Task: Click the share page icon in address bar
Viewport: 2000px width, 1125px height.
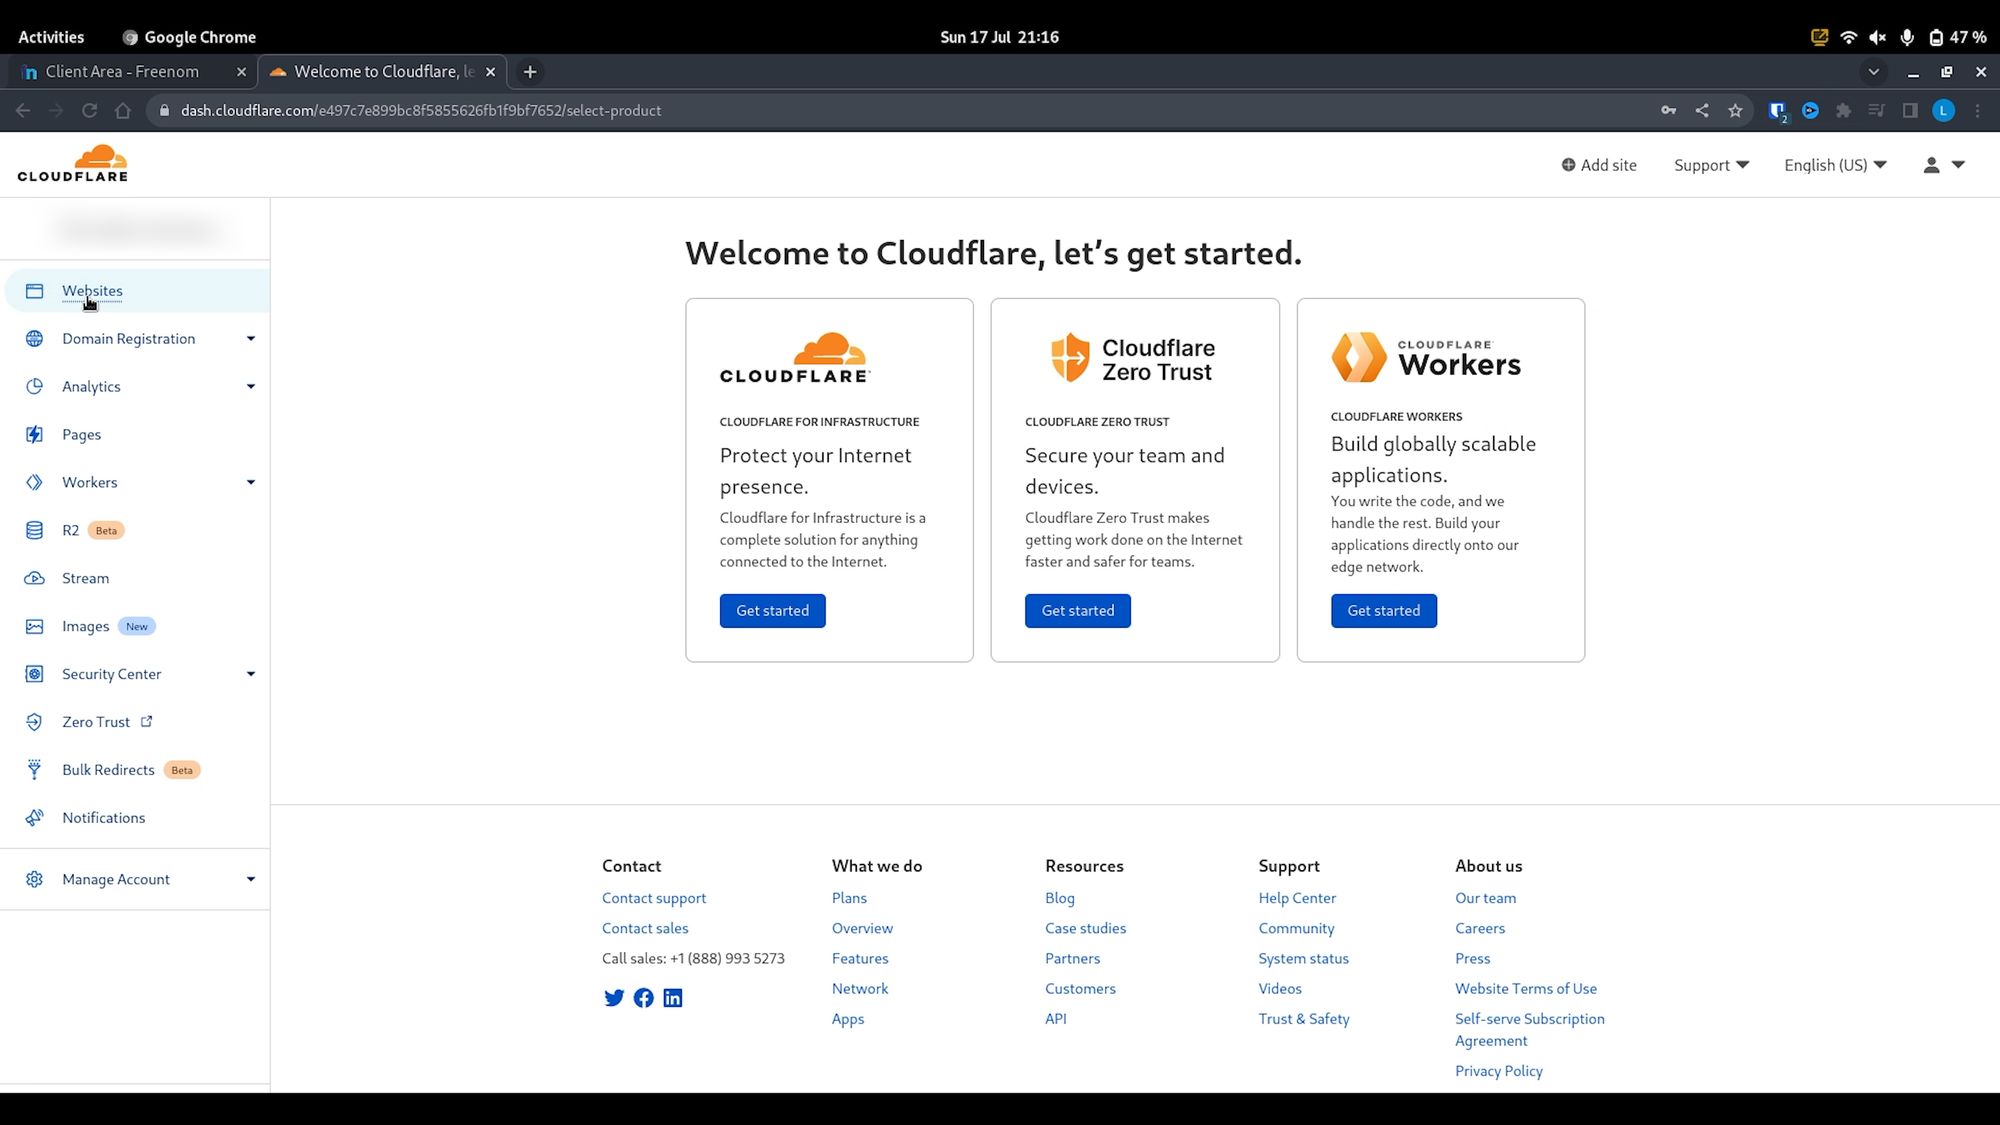Action: coord(1702,111)
